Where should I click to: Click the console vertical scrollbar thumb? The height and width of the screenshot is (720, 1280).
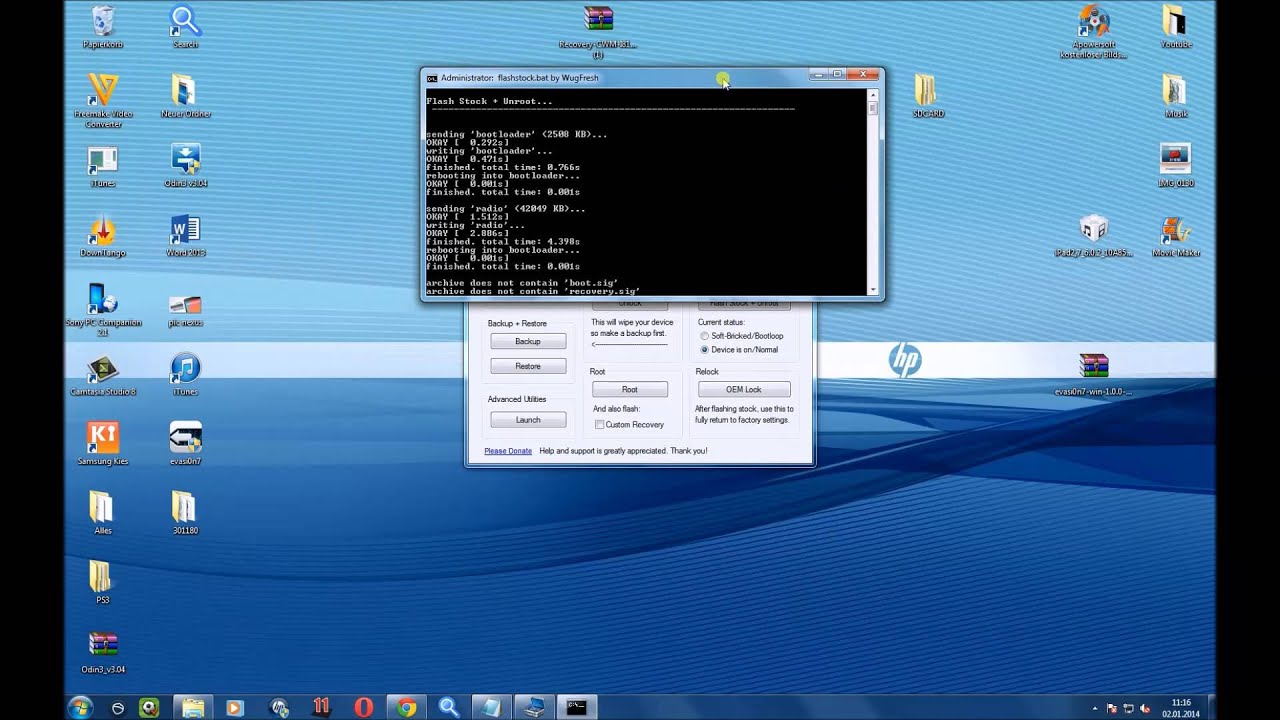click(873, 108)
